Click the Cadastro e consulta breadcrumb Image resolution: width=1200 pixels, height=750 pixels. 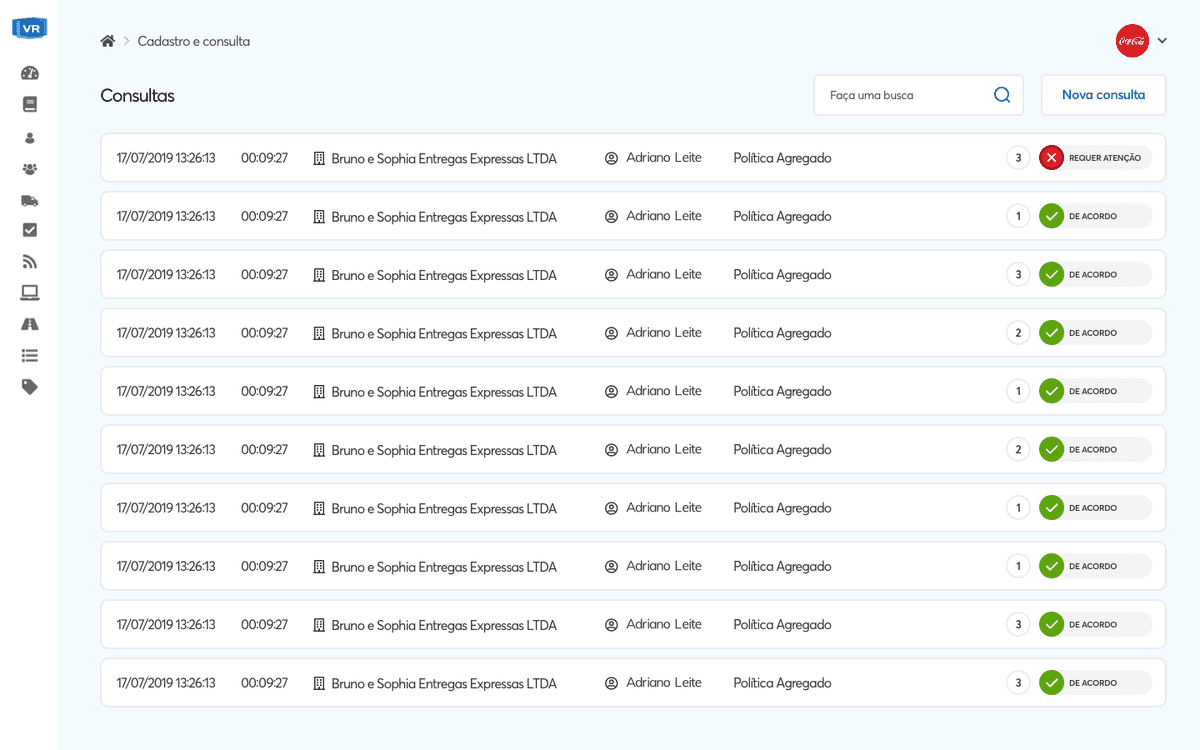(x=194, y=41)
